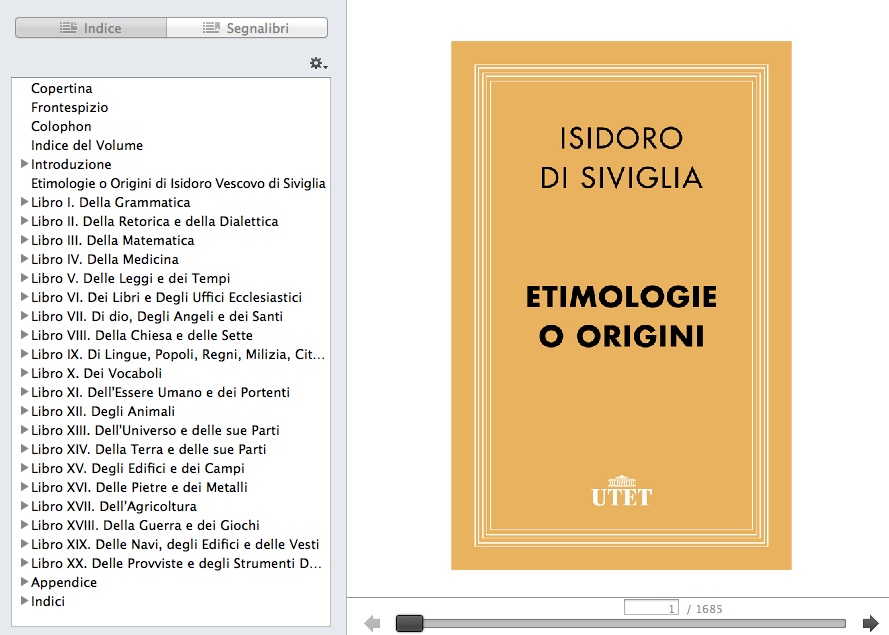Click the page number input field
Image resolution: width=889 pixels, height=635 pixels.
coord(651,608)
